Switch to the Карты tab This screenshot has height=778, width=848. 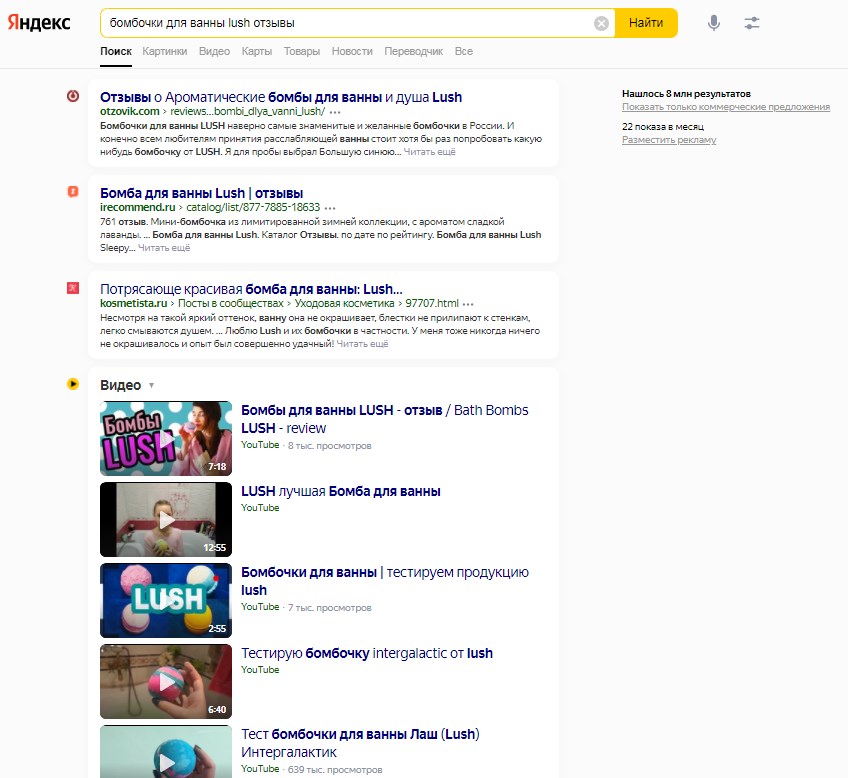click(256, 51)
